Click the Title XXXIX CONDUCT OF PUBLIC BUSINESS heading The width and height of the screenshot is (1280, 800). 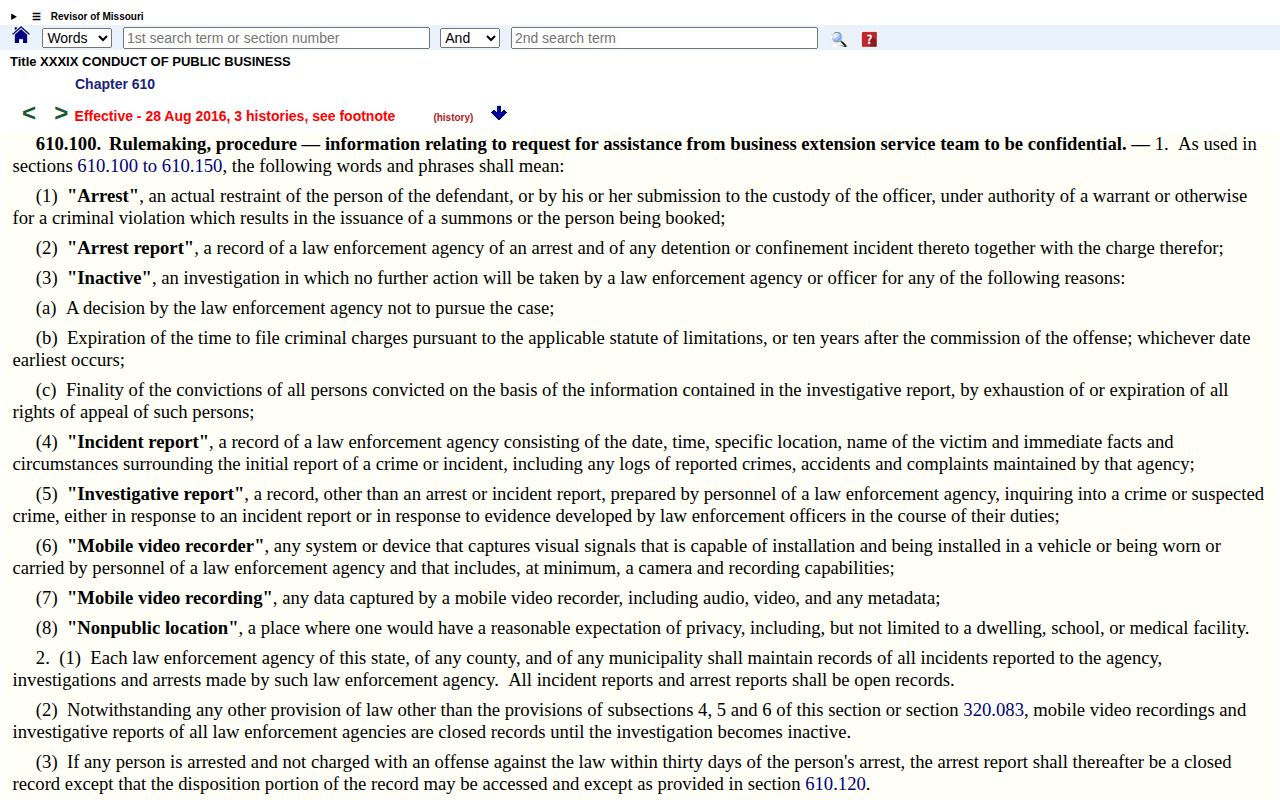pos(150,62)
